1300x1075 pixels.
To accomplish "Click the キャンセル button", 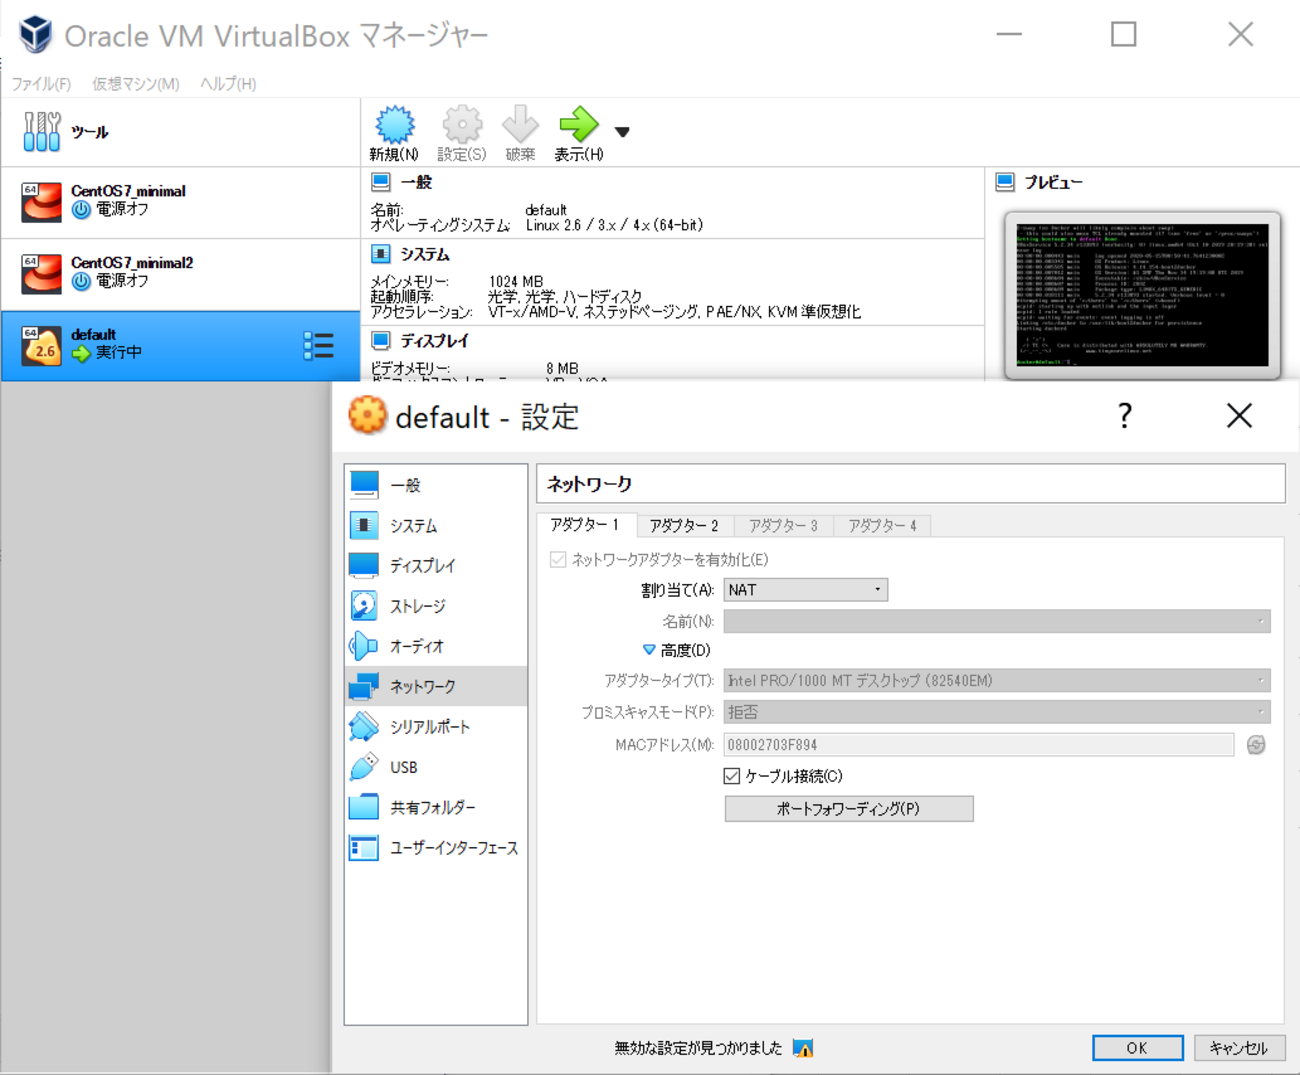I will tap(1239, 1048).
